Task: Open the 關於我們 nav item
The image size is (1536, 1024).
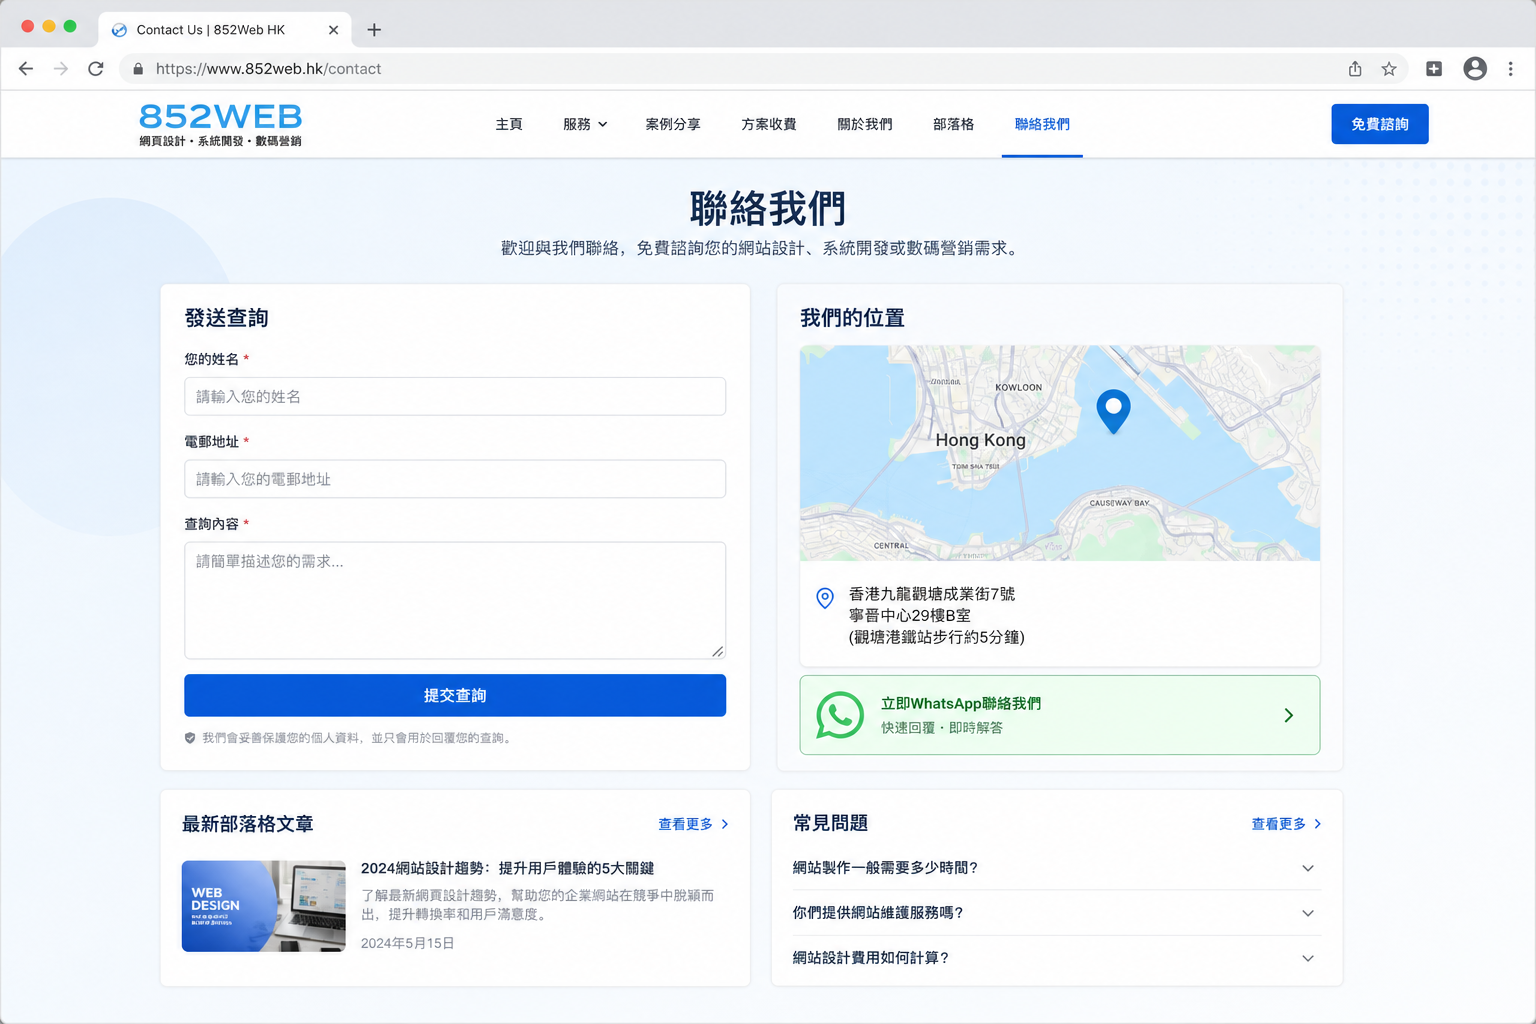Action: (865, 124)
